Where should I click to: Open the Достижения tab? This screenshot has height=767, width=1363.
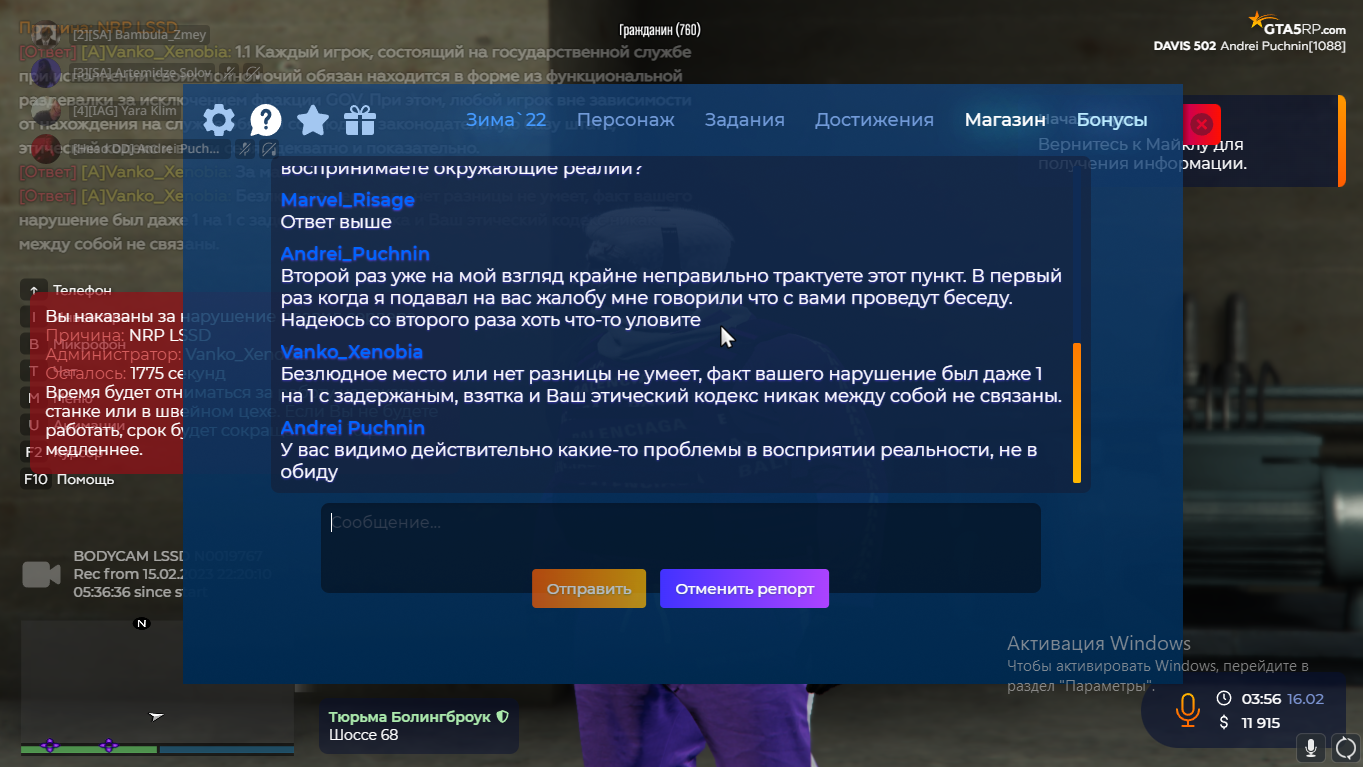coord(874,120)
